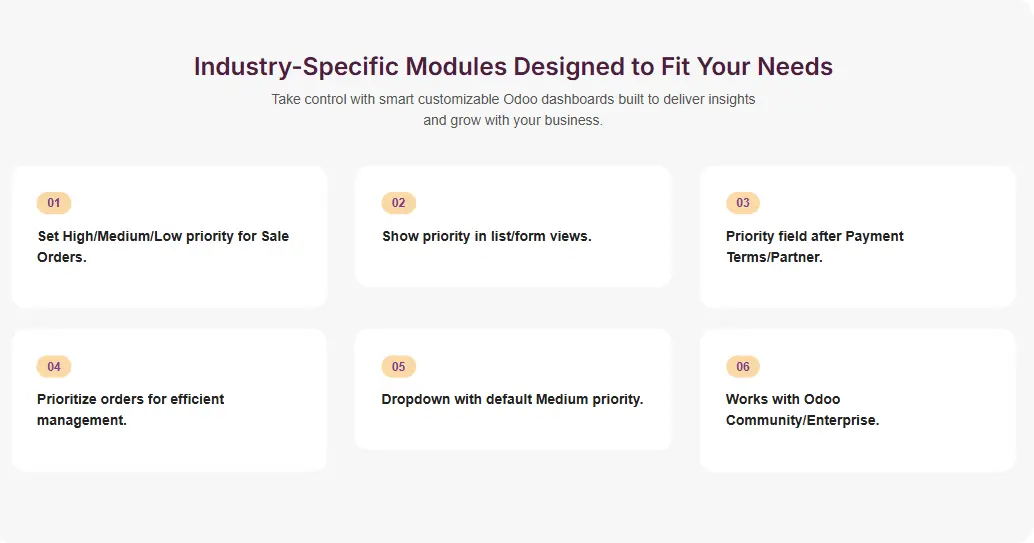The image size is (1034, 543).
Task: Click the 06 number badge
Action: point(743,366)
